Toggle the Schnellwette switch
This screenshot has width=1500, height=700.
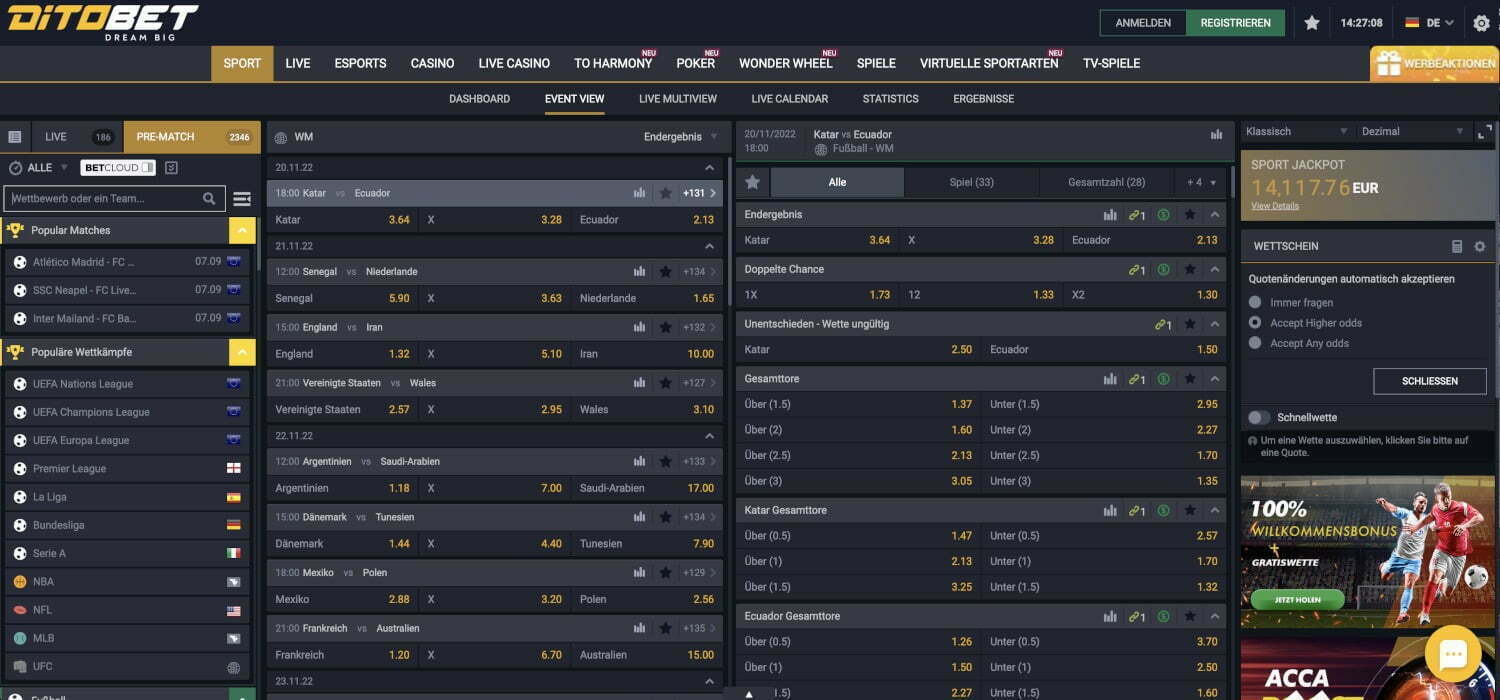(1259, 418)
